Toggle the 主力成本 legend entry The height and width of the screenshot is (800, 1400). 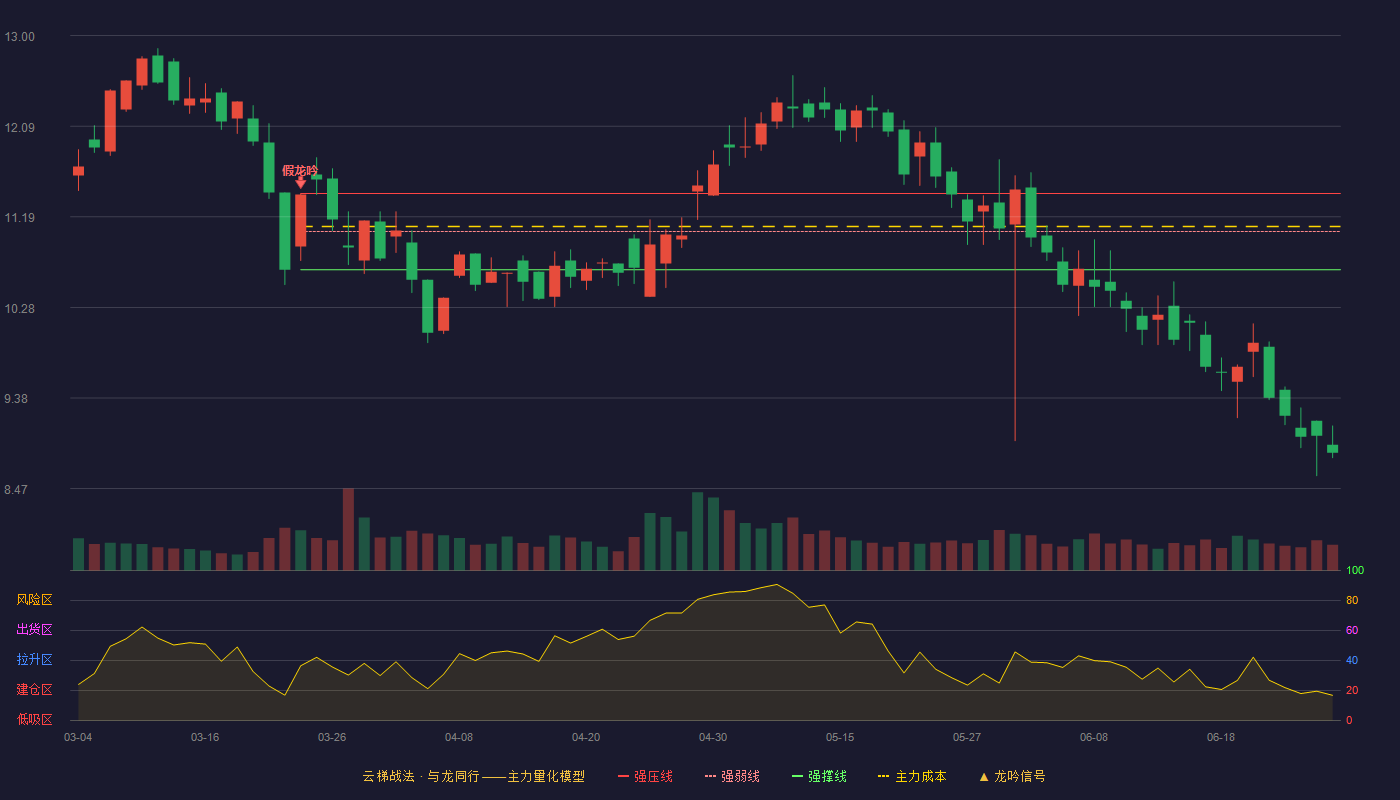pyautogui.click(x=912, y=776)
